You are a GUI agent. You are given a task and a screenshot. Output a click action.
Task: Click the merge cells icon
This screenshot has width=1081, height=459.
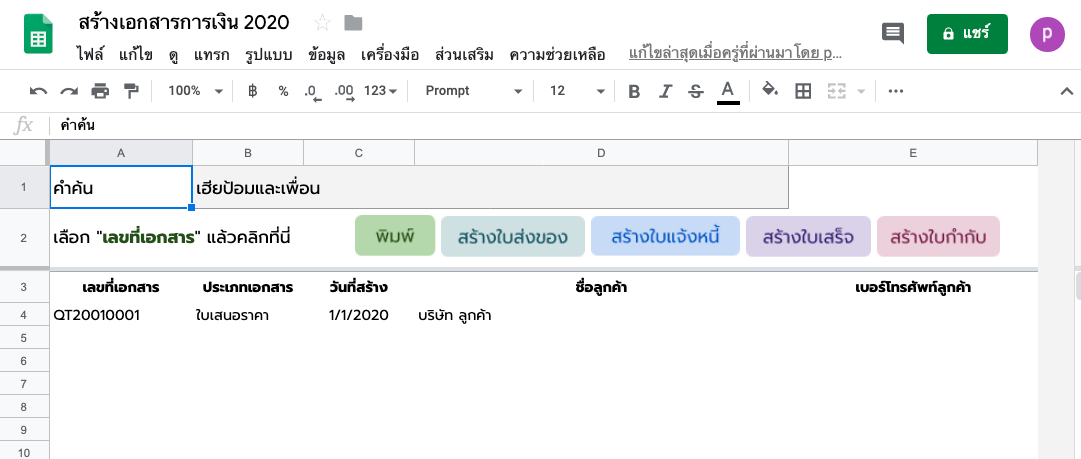836,91
